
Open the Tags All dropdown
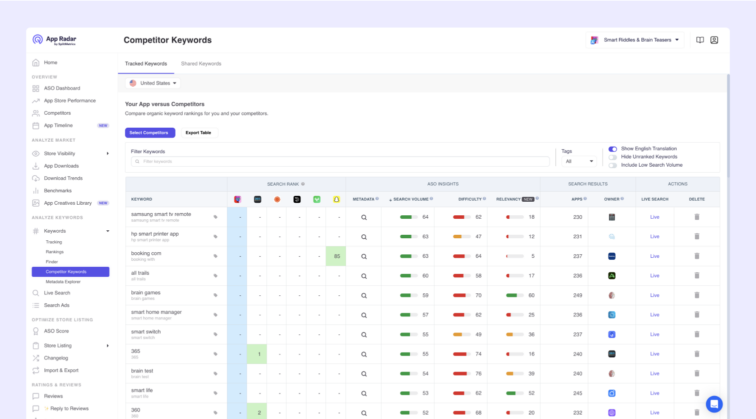pos(579,161)
